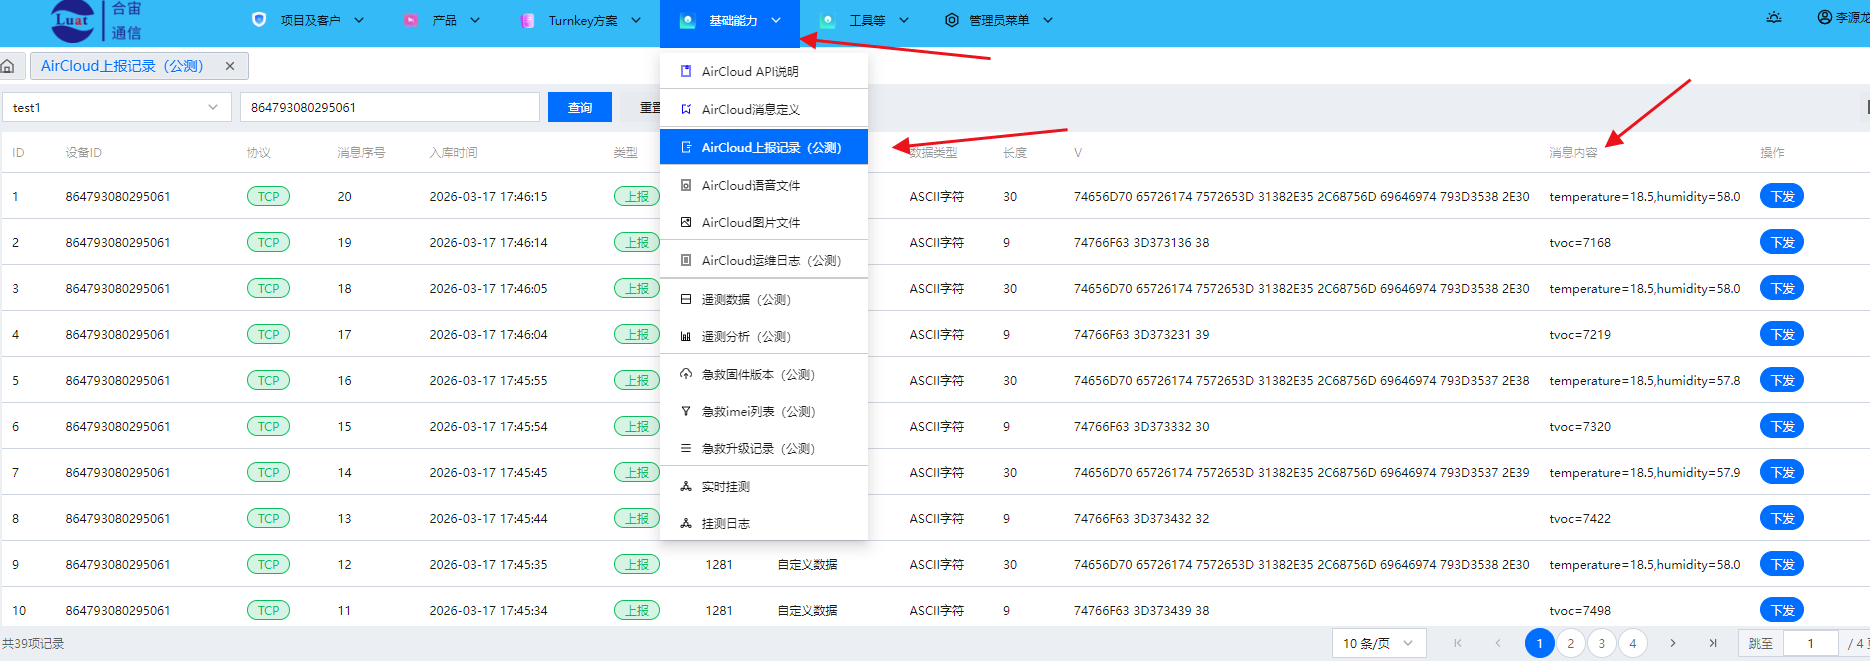Screen dimensions: 1870x661
Task: Expand the 产品 menu chevron
Action: (475, 20)
